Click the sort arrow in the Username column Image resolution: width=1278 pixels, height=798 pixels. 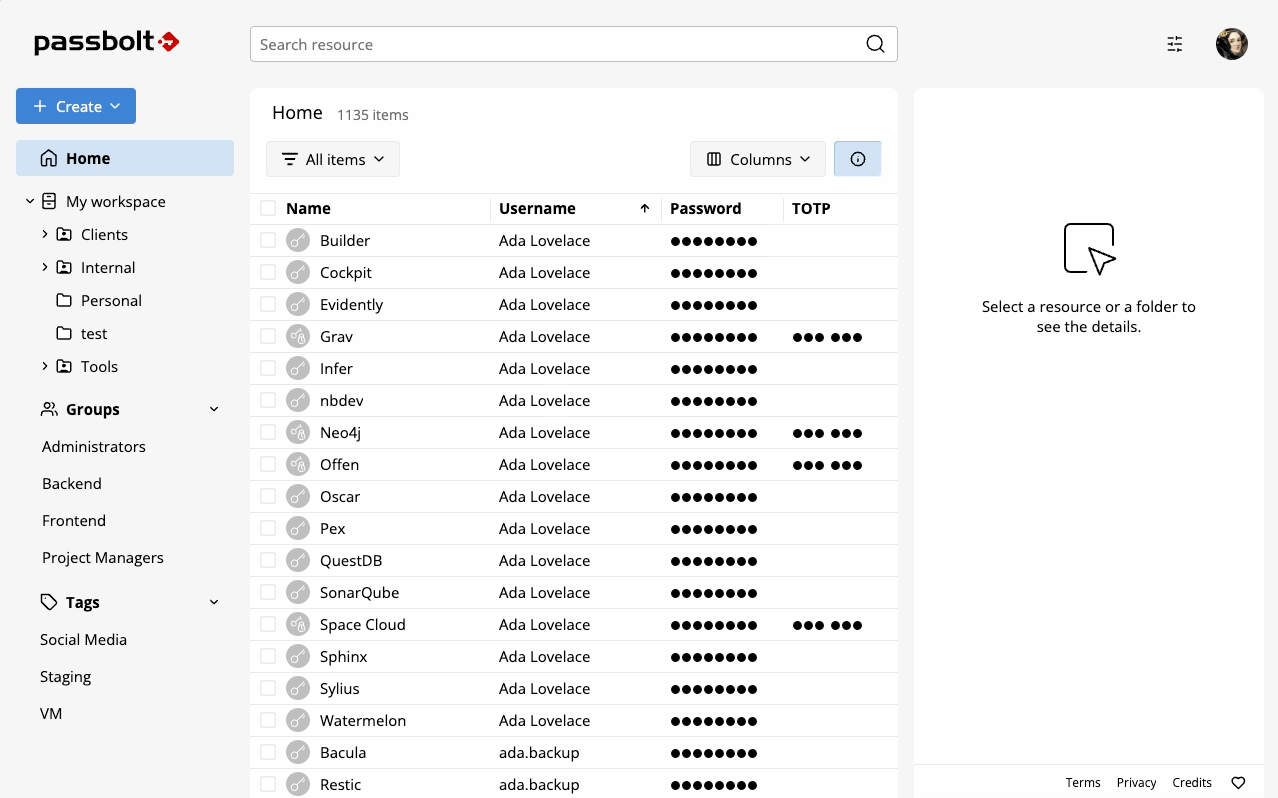tap(645, 208)
